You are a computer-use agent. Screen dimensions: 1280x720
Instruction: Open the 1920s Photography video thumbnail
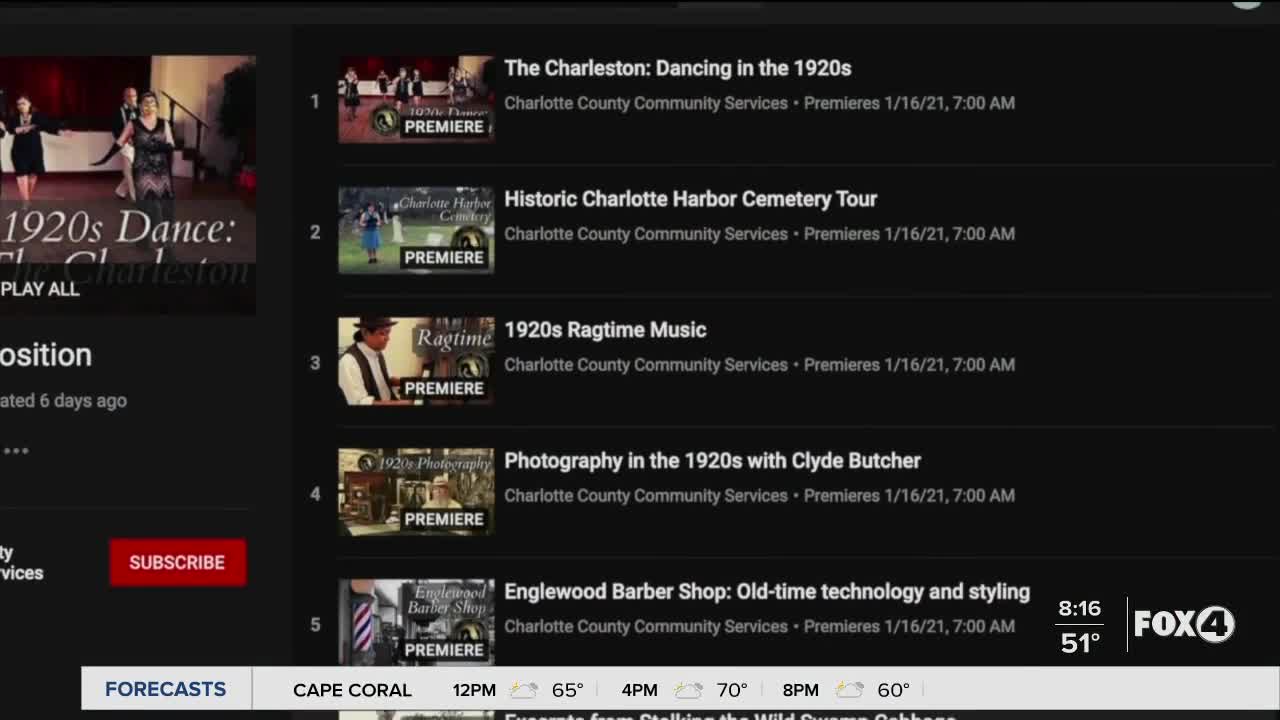[416, 492]
